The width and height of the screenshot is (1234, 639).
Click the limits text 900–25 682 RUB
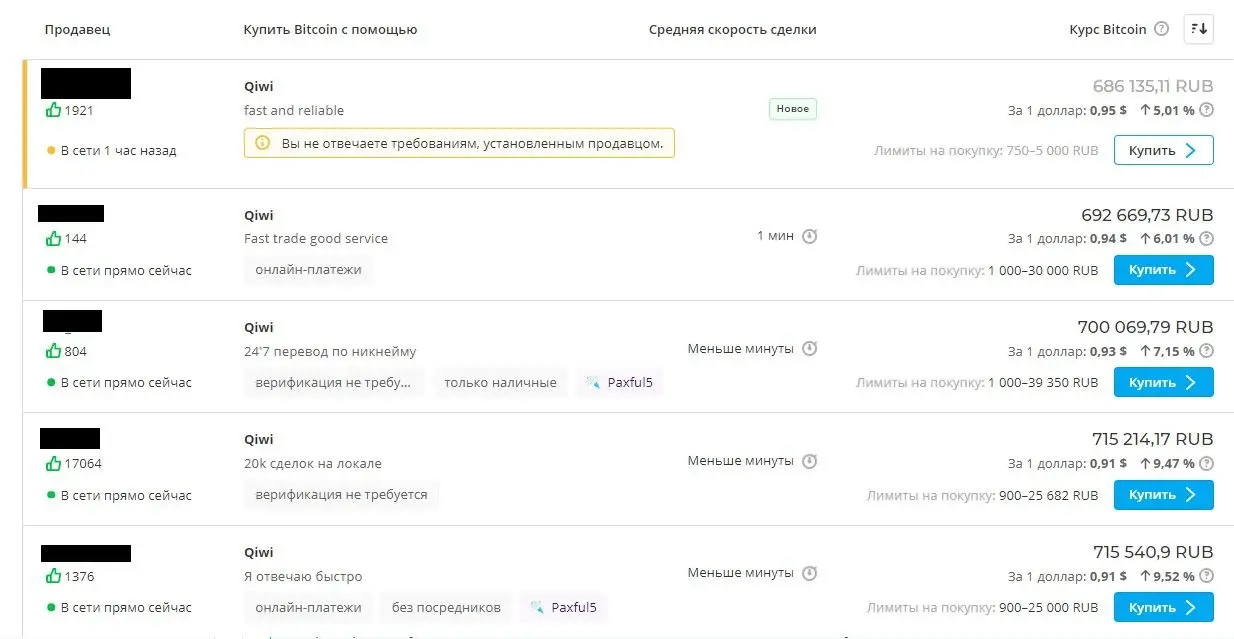[1048, 495]
